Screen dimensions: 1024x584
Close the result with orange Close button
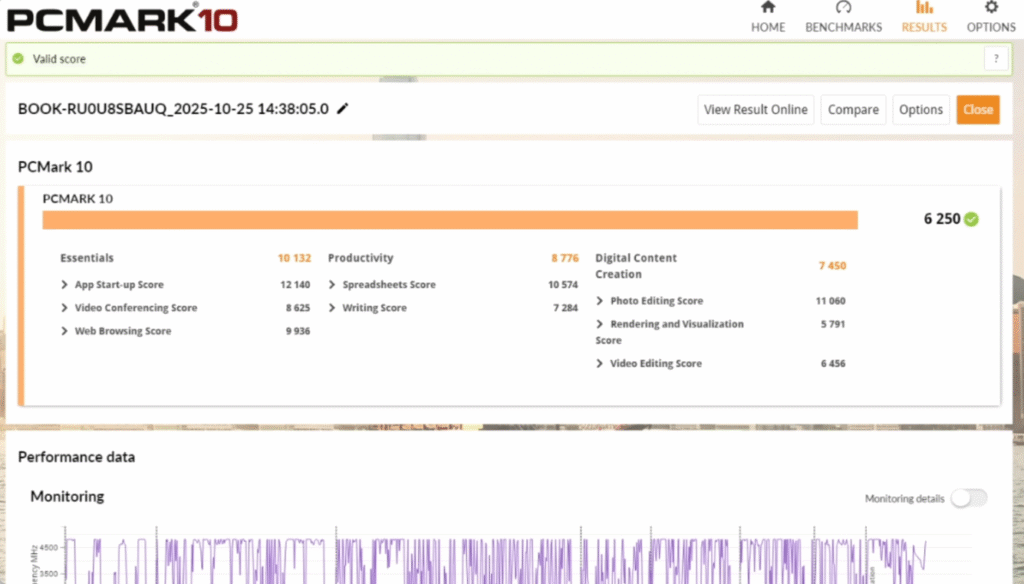(x=977, y=110)
